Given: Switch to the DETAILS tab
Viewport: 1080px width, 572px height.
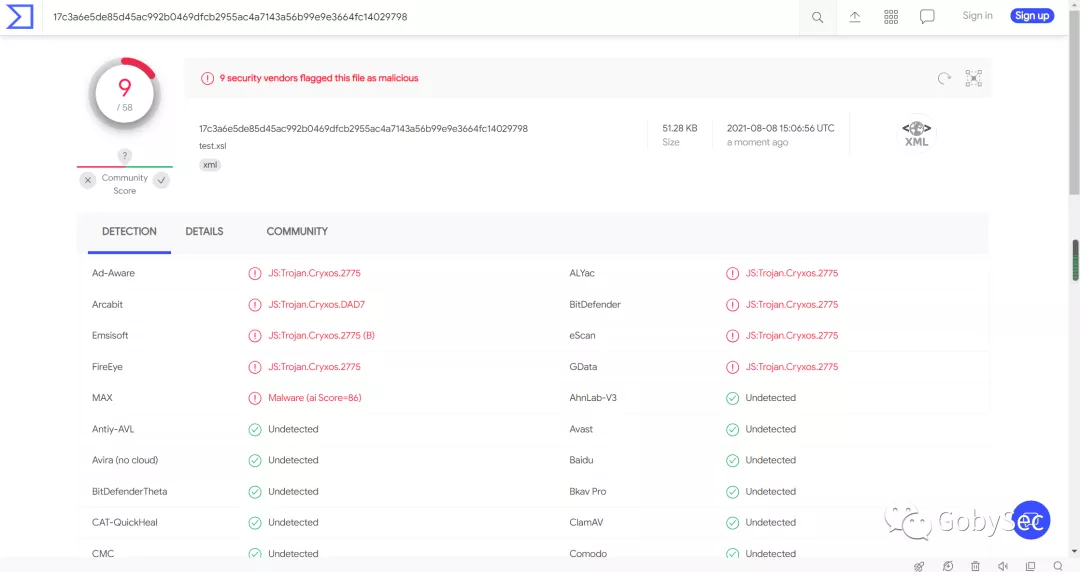Looking at the screenshot, I should [x=205, y=232].
